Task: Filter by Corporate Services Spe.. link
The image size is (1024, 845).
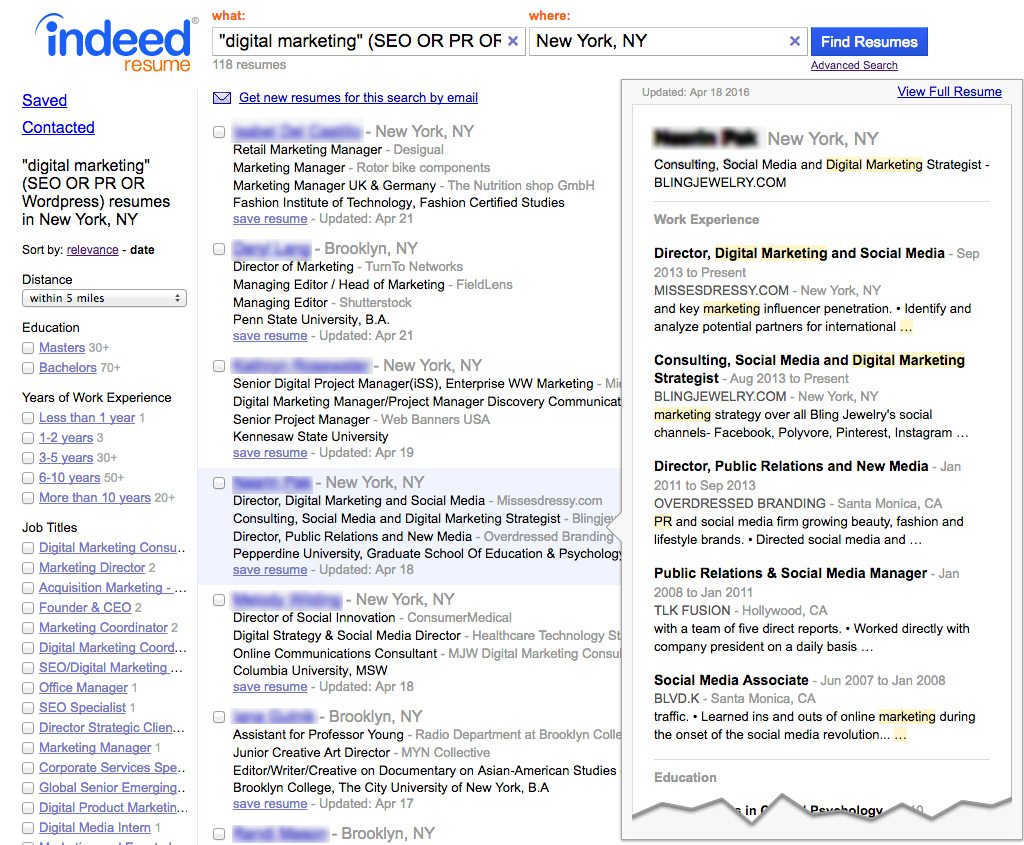Action: (x=112, y=768)
